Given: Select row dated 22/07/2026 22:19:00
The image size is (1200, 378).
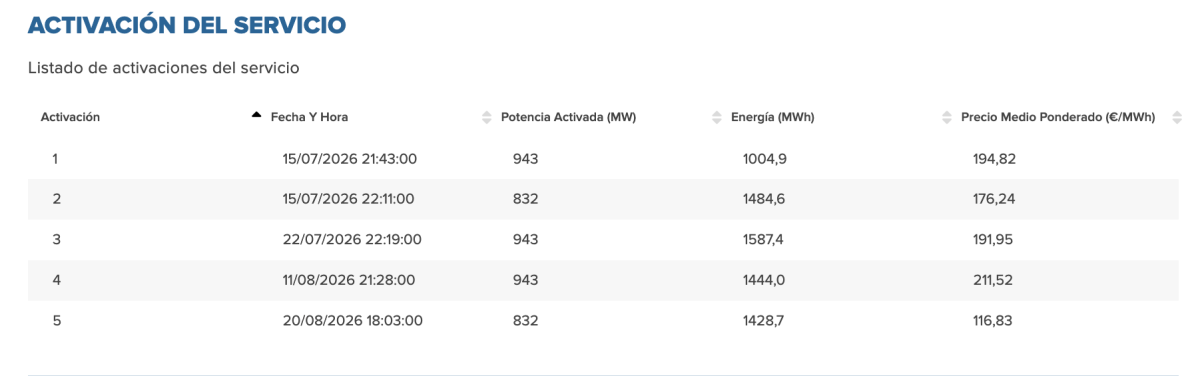Looking at the screenshot, I should pyautogui.click(x=603, y=239).
